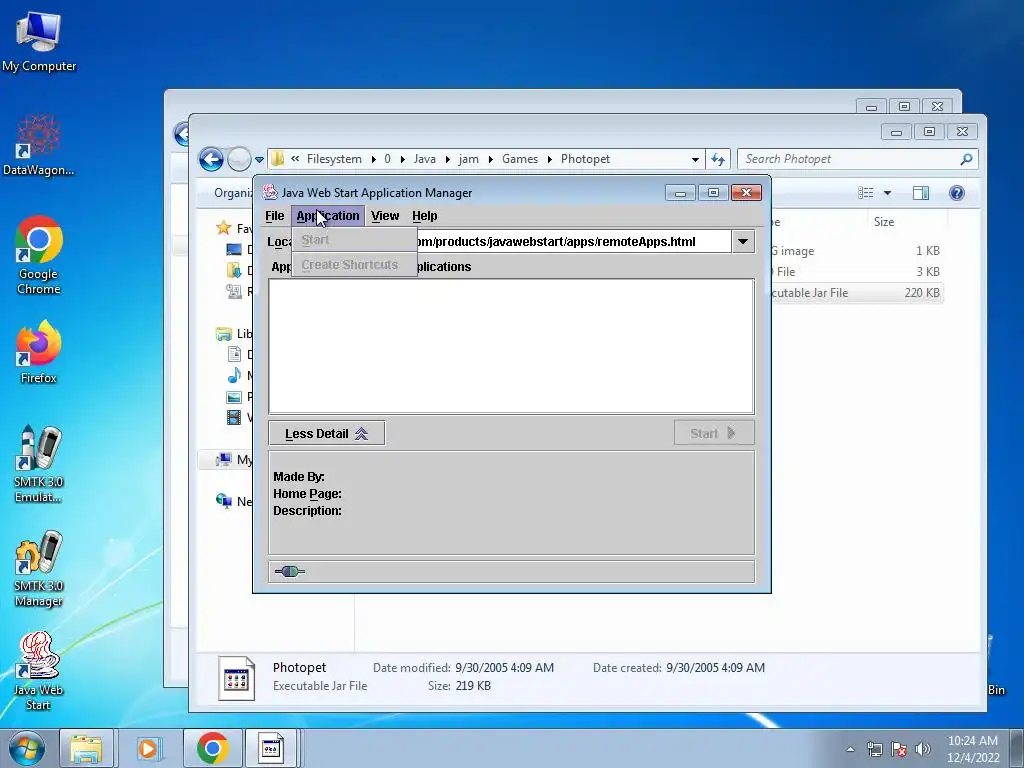This screenshot has height=768, width=1024.
Task: Maximize the Java Web Start Application Manager
Action: (x=713, y=193)
